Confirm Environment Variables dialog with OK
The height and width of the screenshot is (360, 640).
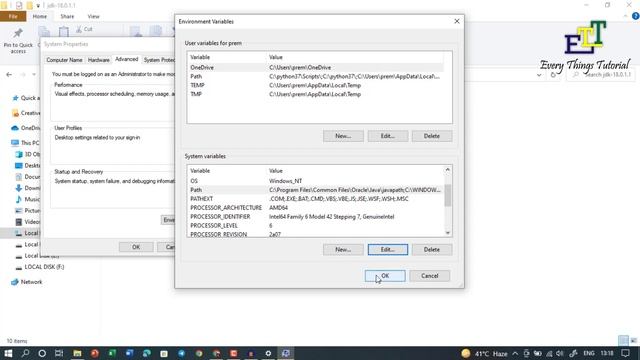[385, 276]
